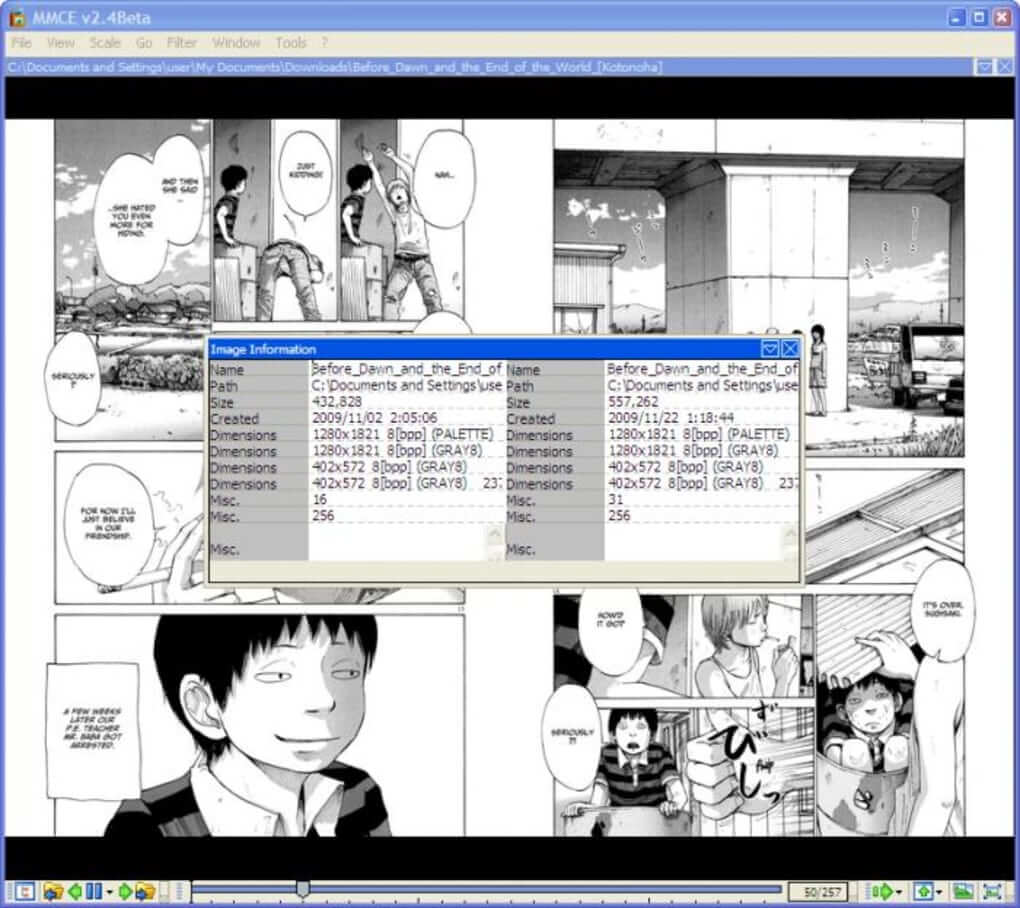Open the Tools menu
The width and height of the screenshot is (1020, 908).
tap(291, 43)
